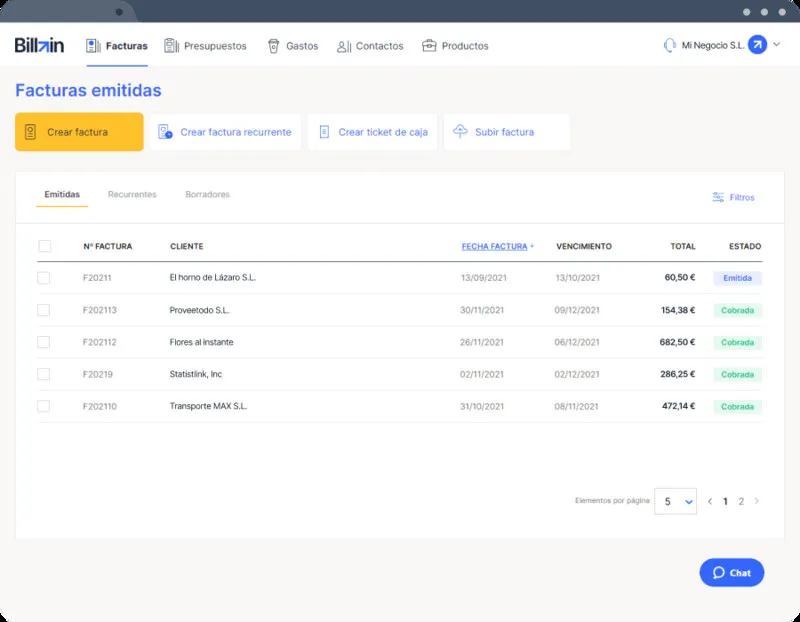Screen dimensions: 800x622
Task: Switch to the Borradores tab
Action: click(207, 194)
